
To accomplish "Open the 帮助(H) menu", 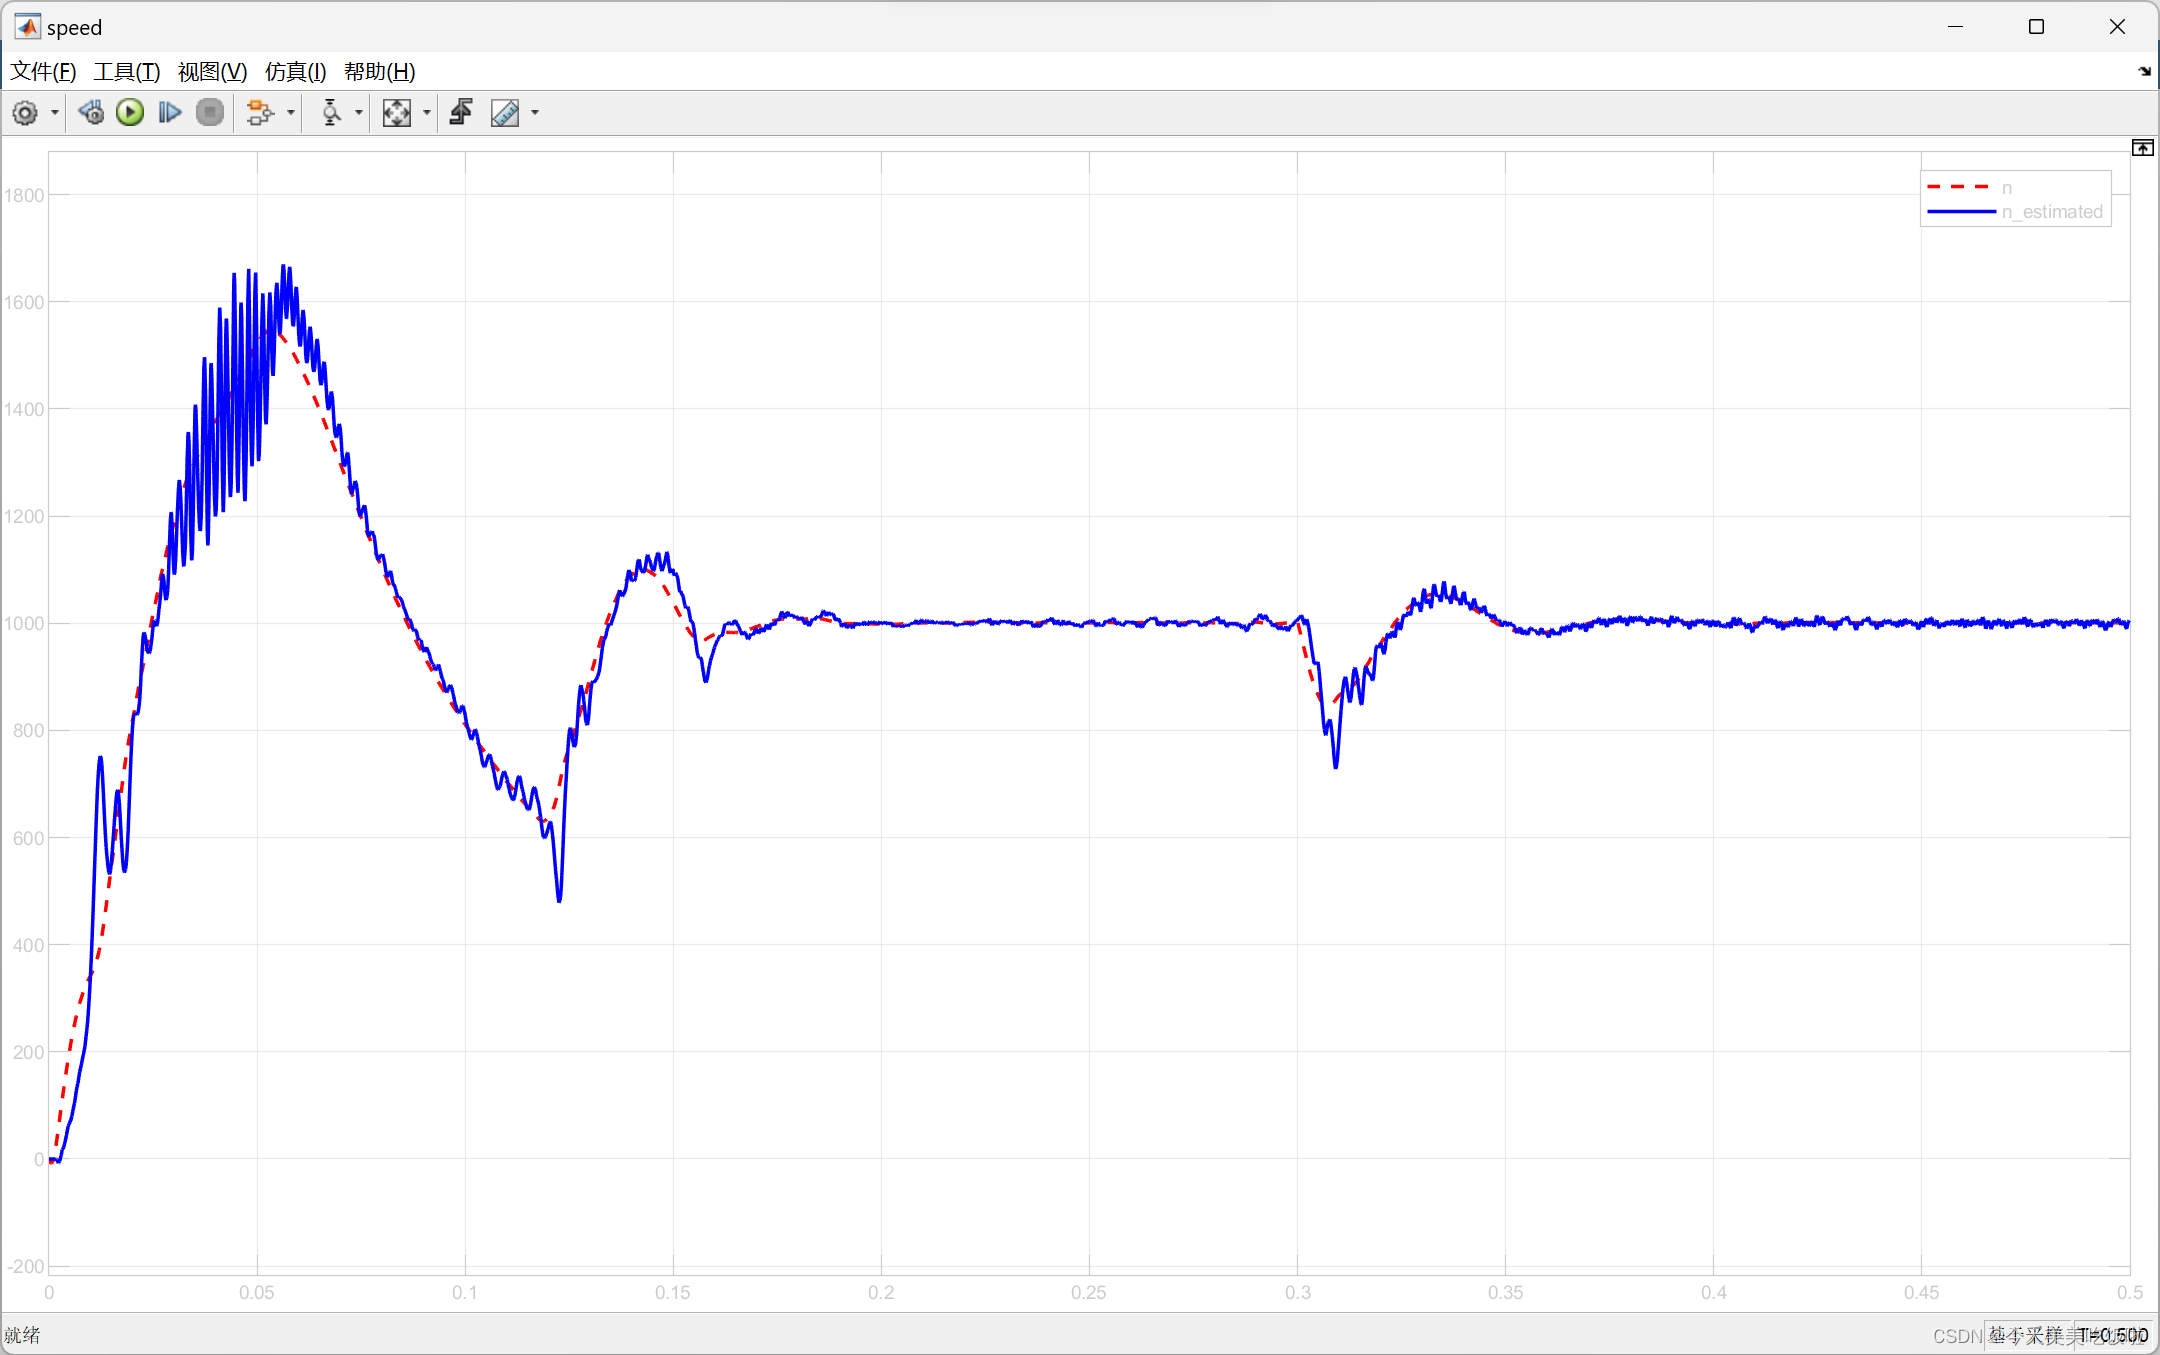I will [379, 72].
